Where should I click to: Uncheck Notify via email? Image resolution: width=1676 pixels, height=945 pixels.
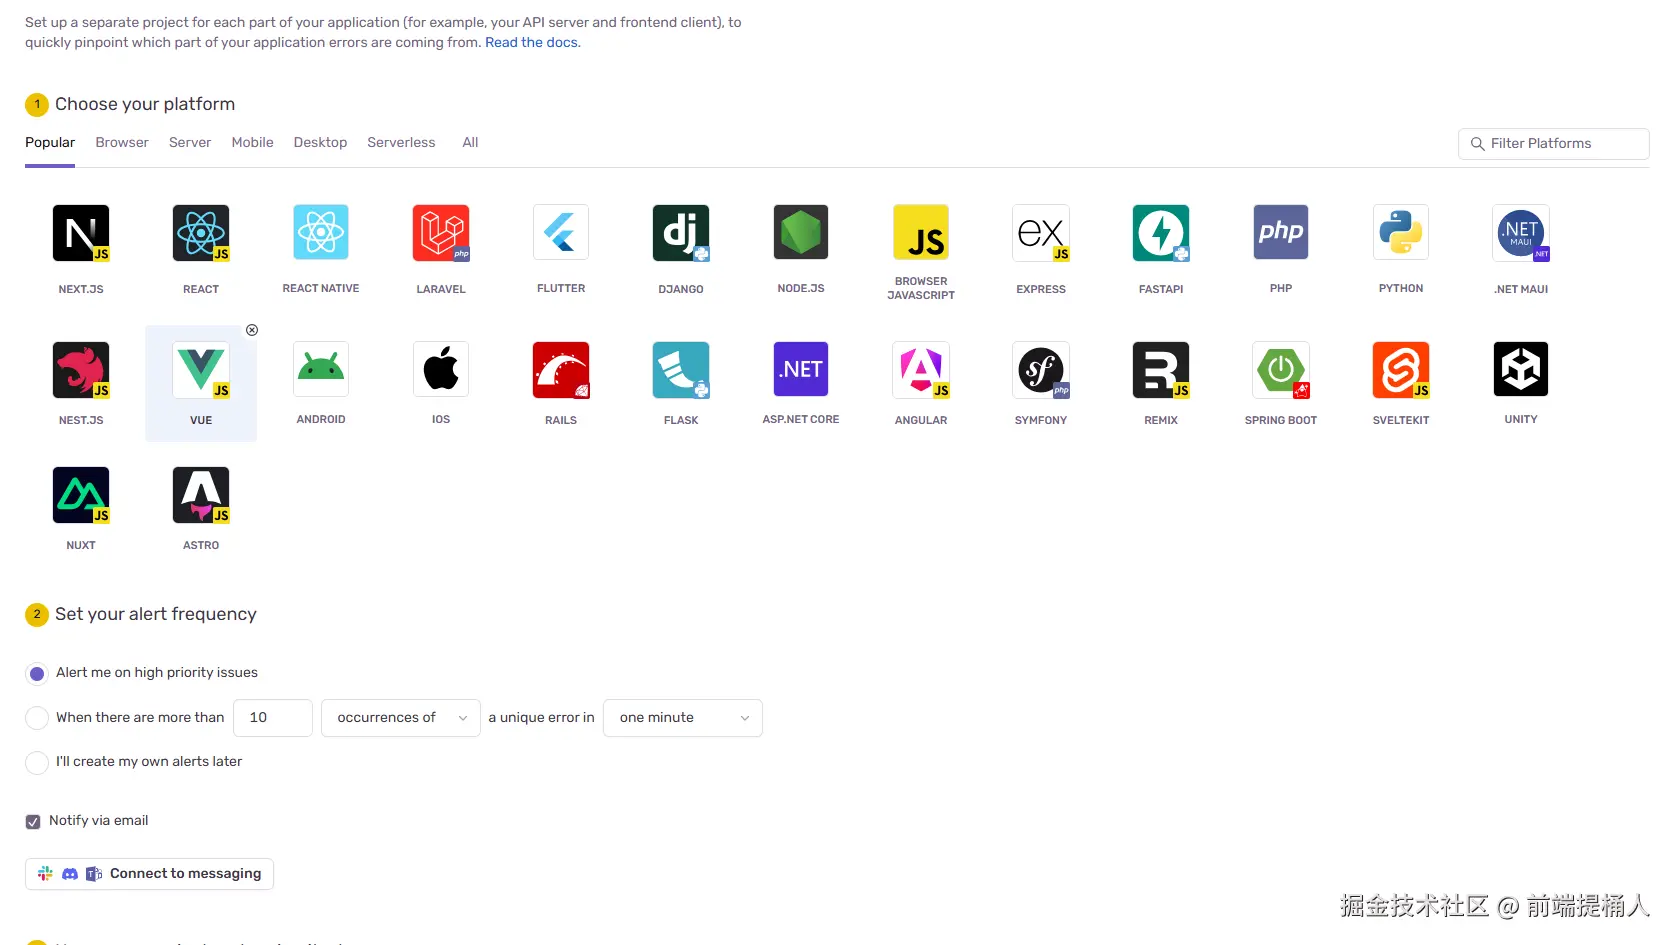pyautogui.click(x=33, y=820)
